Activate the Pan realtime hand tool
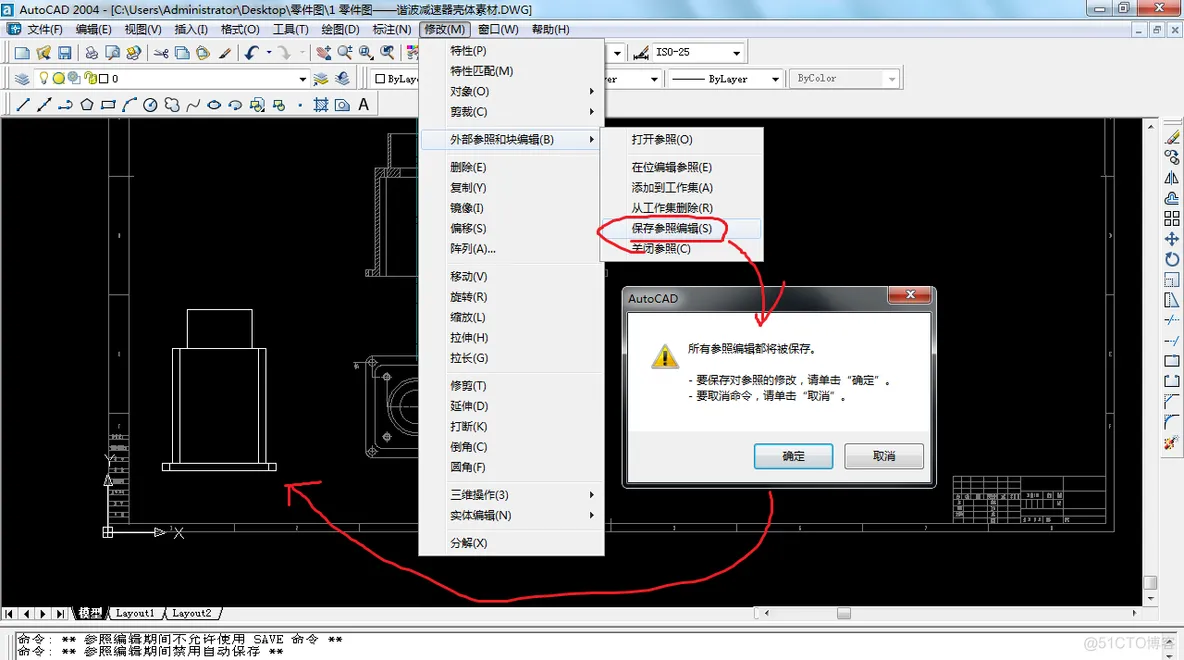1184x660 pixels. click(323, 53)
